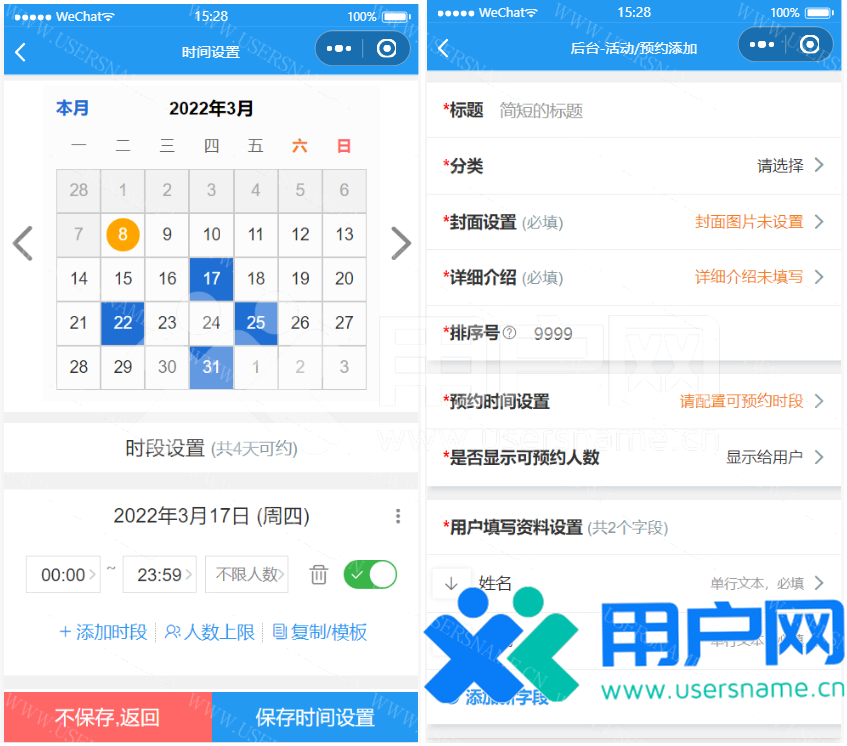The image size is (847, 746).
Task: Click the back arrow in 时间设置 header
Action: pos(20,52)
